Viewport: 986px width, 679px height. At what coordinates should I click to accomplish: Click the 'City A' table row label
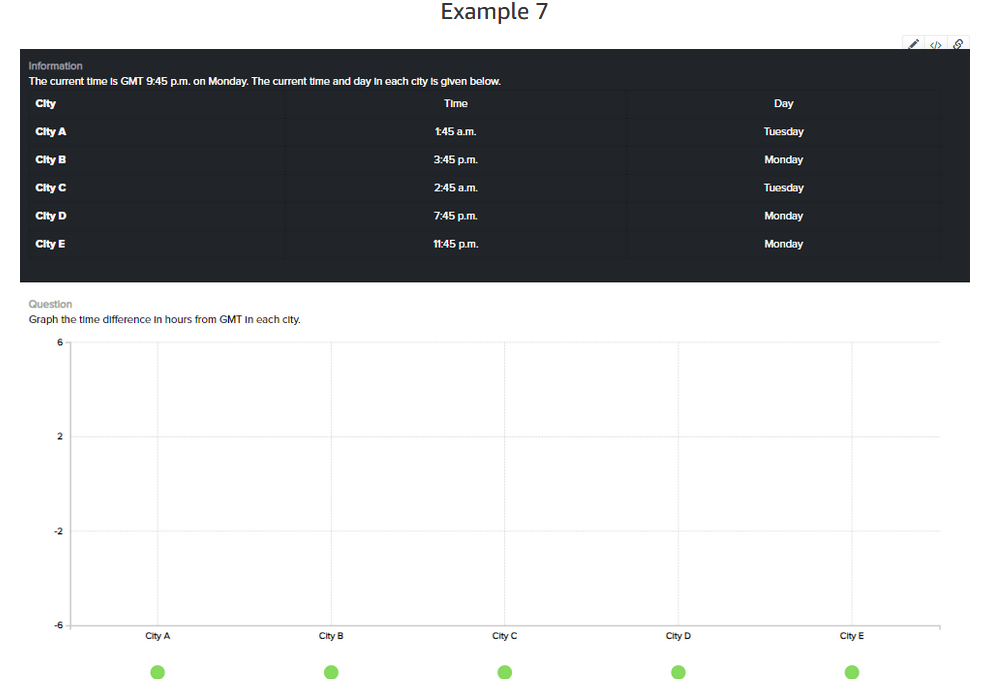(x=50, y=131)
